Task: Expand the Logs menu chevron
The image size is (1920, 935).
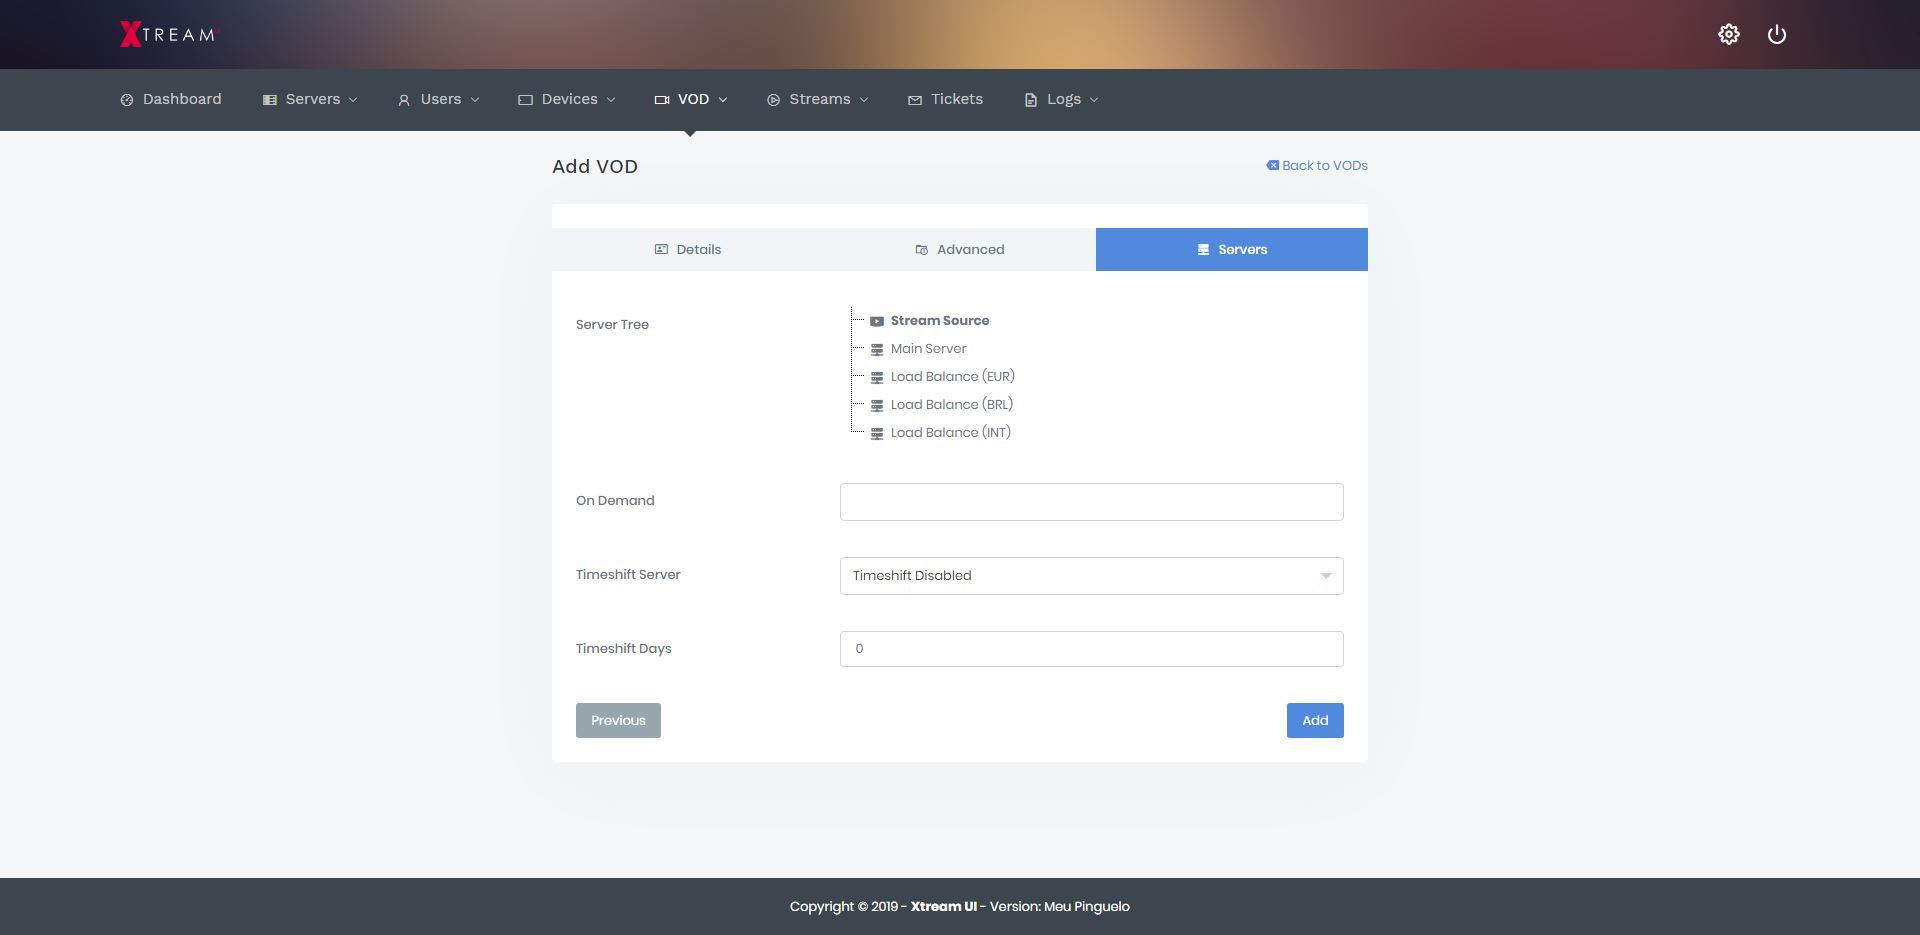Action: tap(1094, 100)
